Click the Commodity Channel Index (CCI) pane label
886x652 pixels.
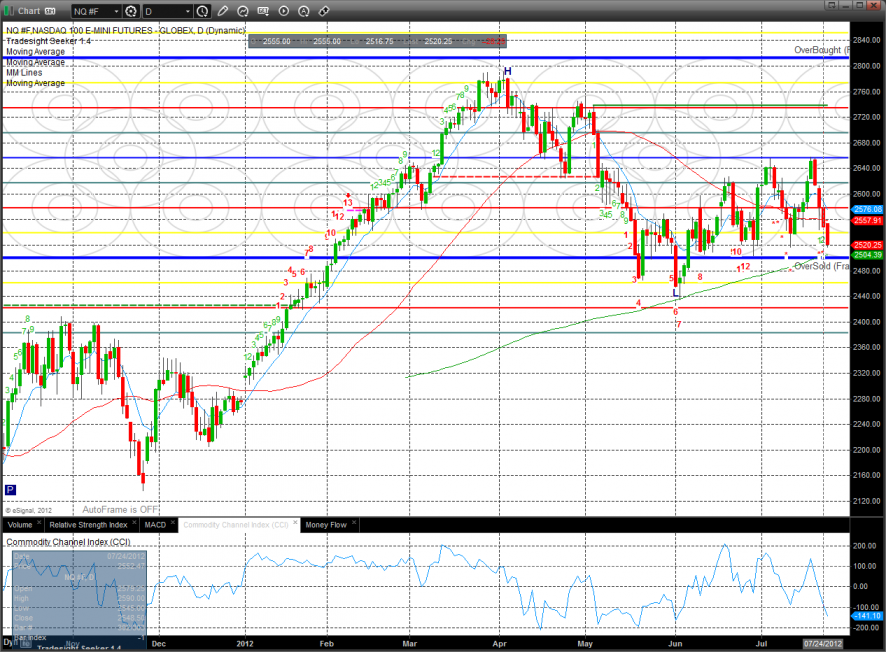click(x=68, y=542)
